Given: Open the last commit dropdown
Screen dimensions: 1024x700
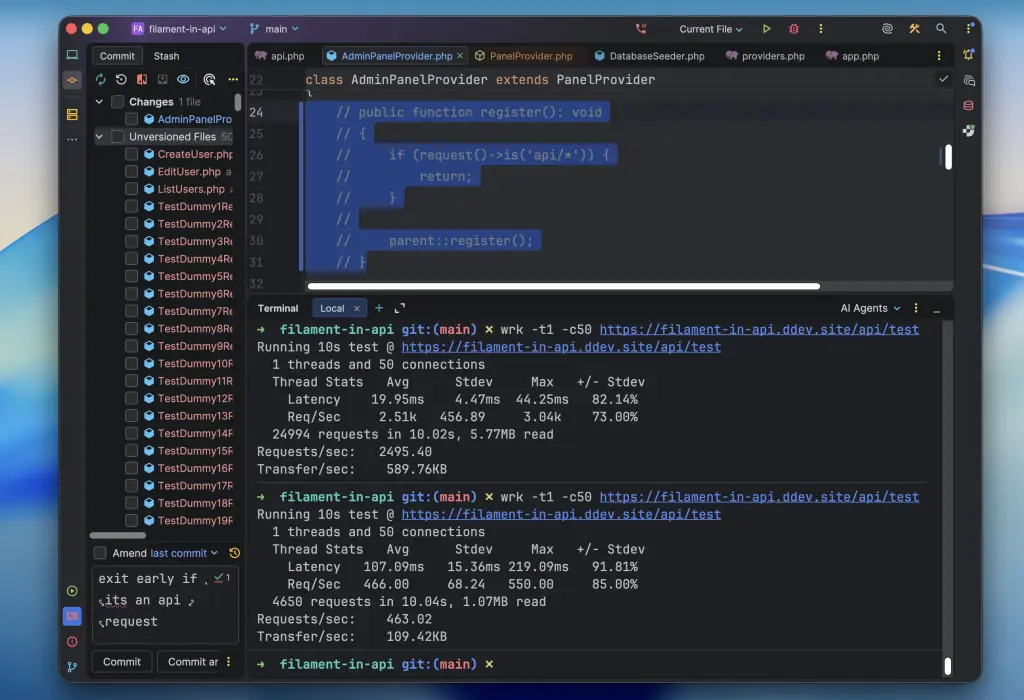Looking at the screenshot, I should tap(184, 553).
